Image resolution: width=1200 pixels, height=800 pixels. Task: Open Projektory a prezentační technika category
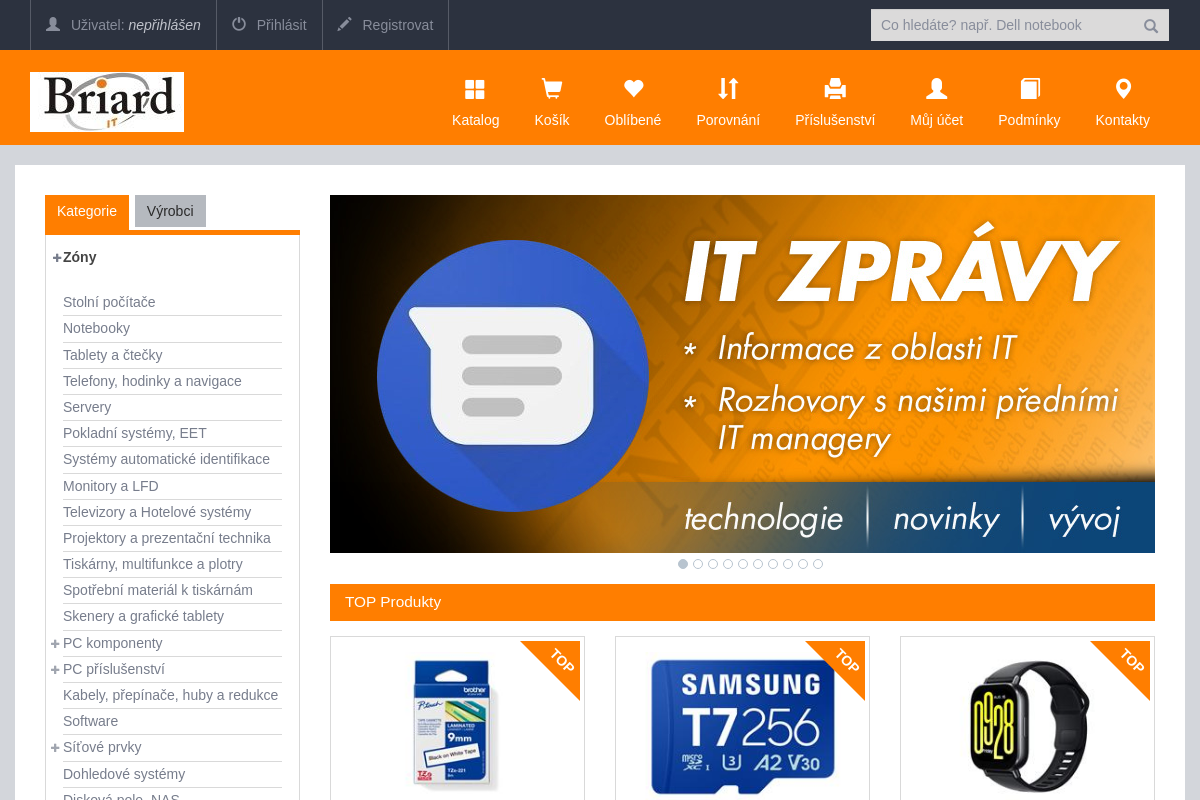coord(167,538)
